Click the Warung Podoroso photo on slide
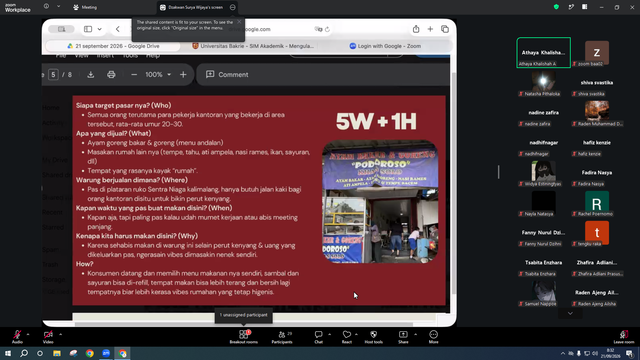This screenshot has width=640, height=360. coord(380,202)
